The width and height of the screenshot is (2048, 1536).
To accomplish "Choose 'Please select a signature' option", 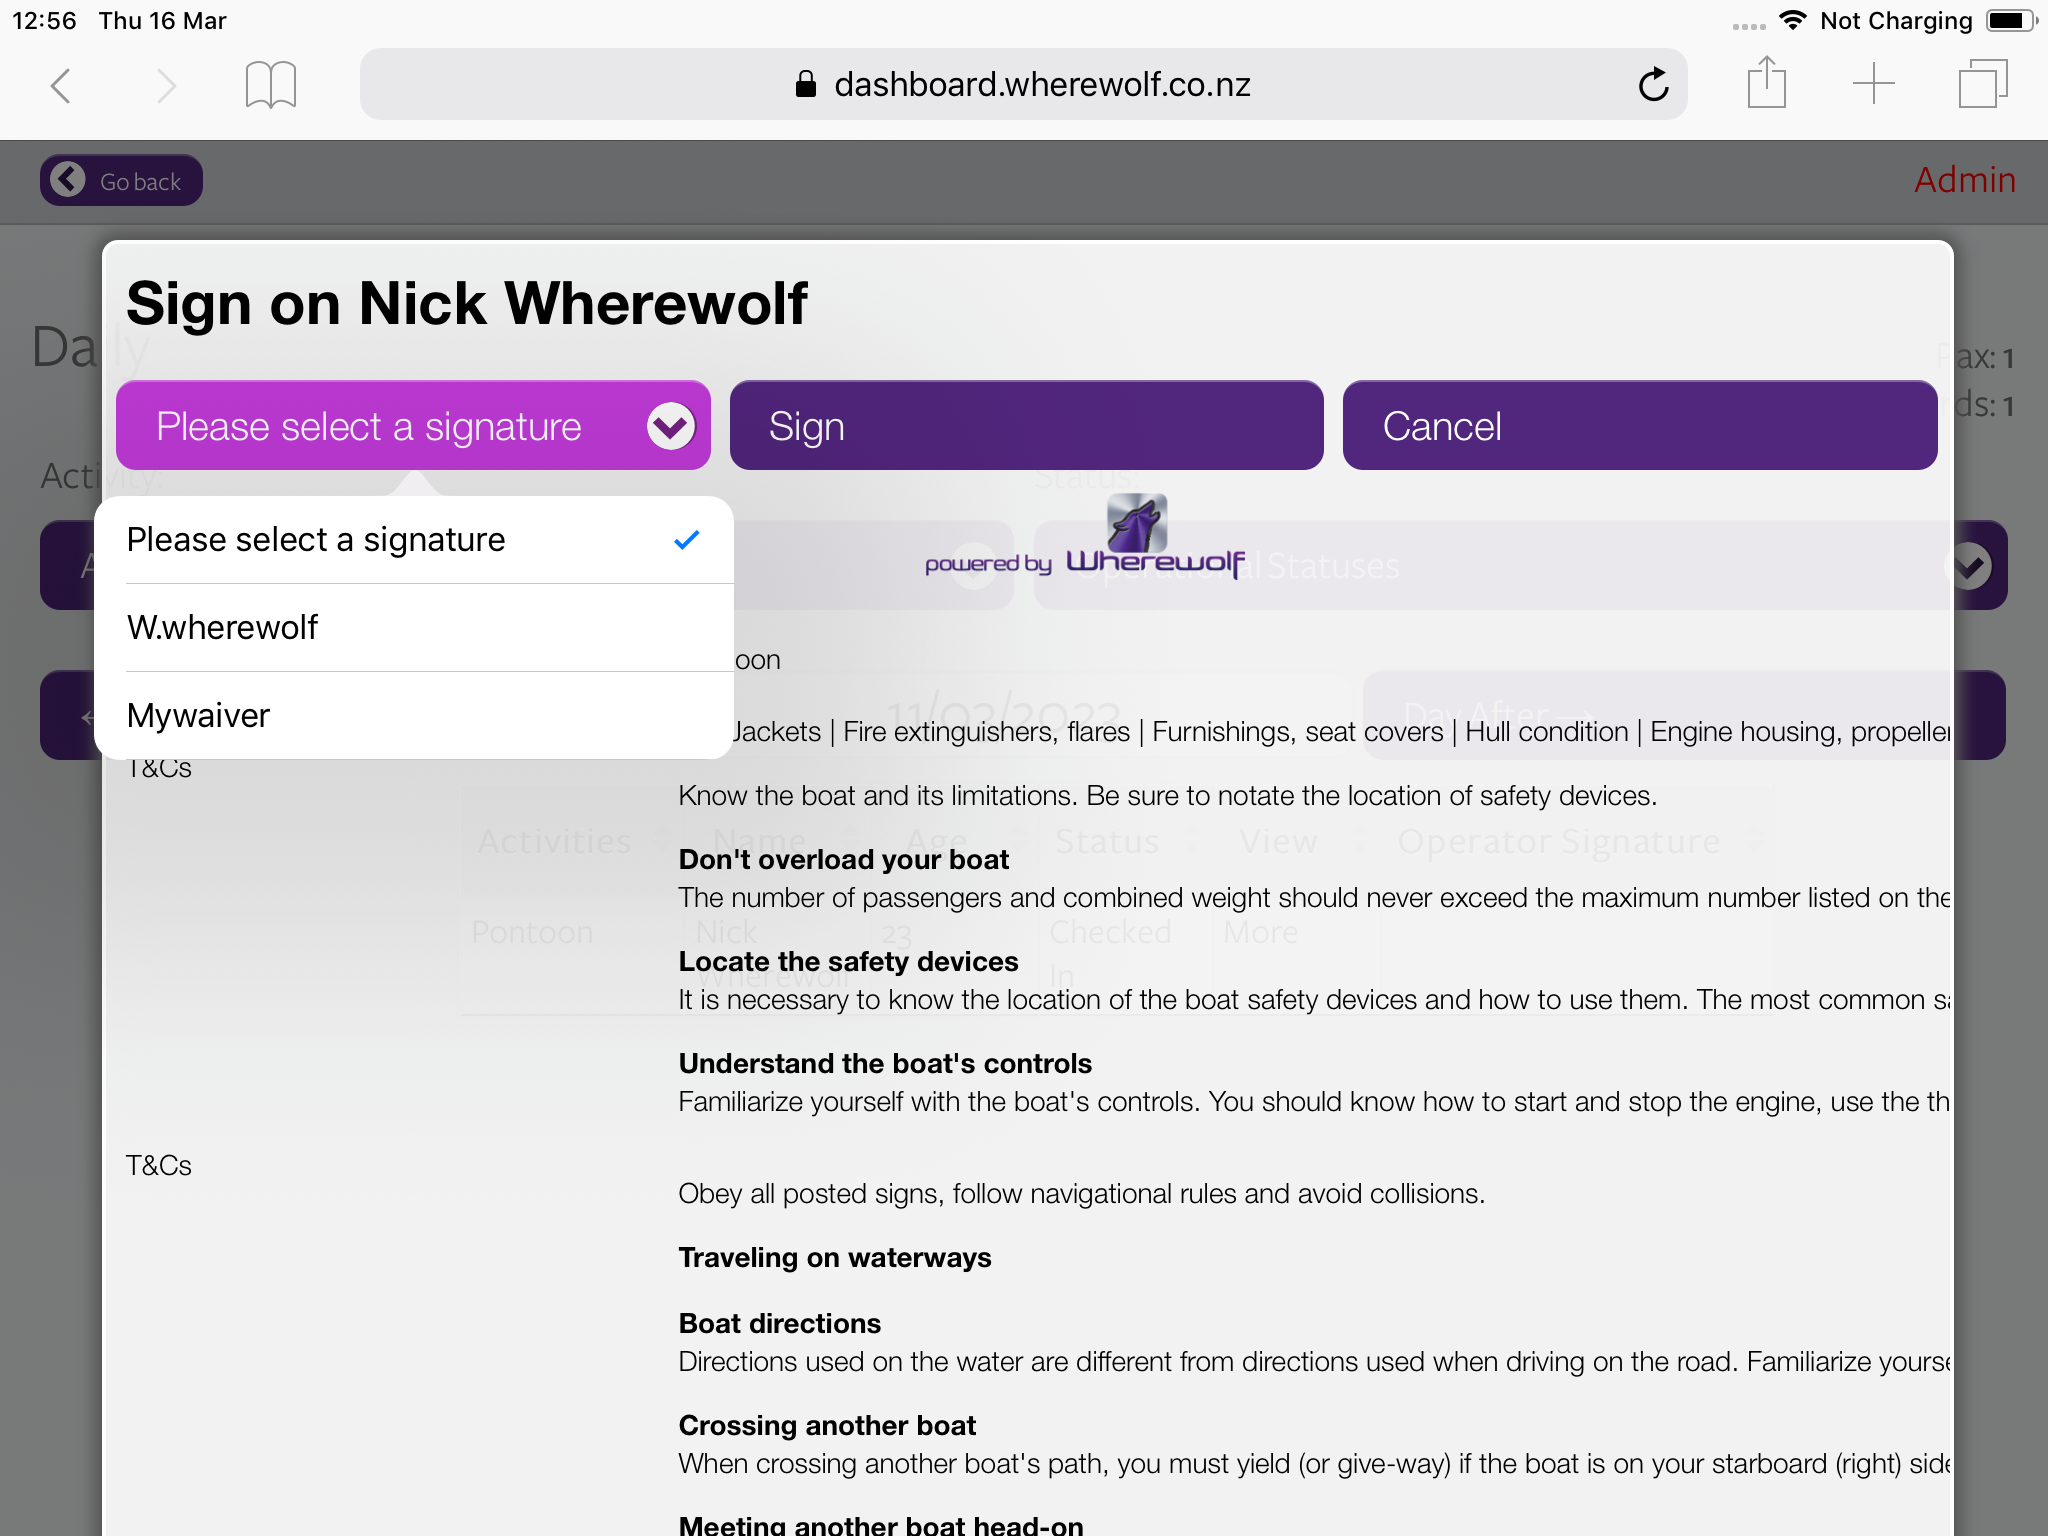I will [x=413, y=540].
